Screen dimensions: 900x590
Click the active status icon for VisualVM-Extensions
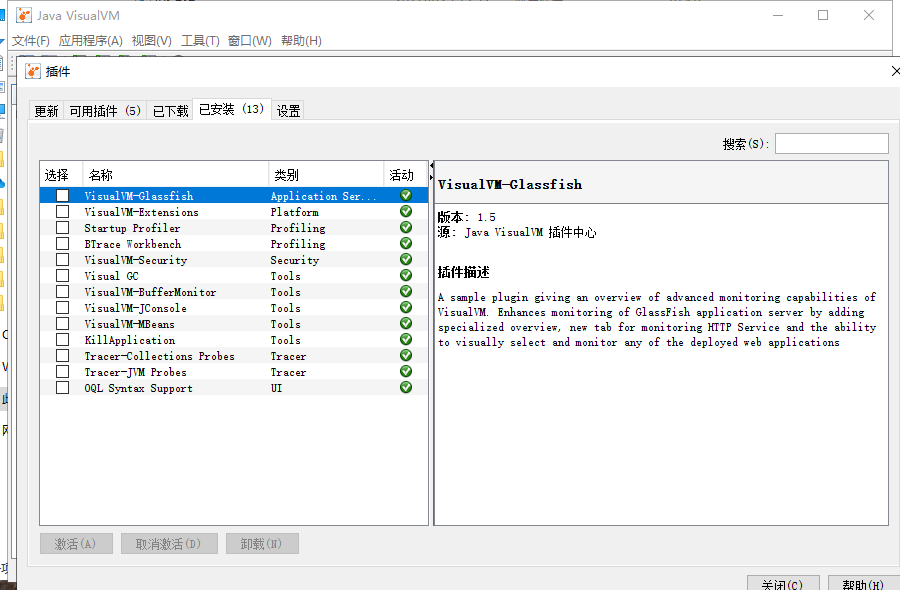[406, 211]
